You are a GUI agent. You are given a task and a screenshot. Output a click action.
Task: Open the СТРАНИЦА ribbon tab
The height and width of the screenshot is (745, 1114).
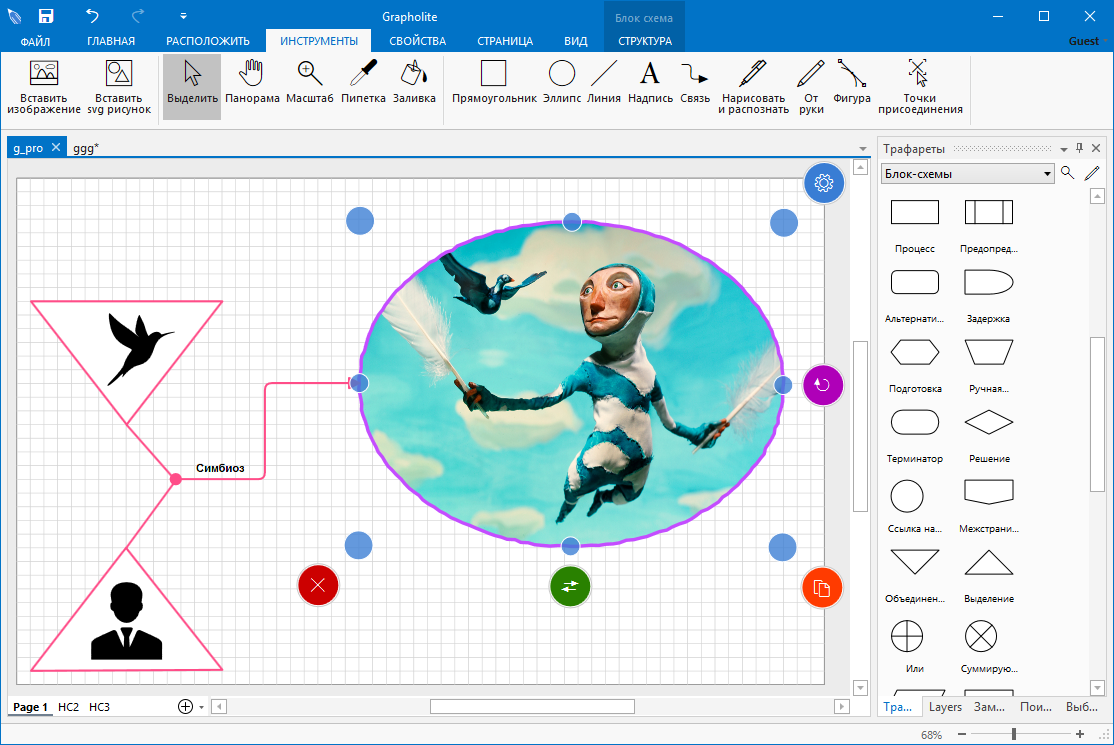(x=505, y=41)
